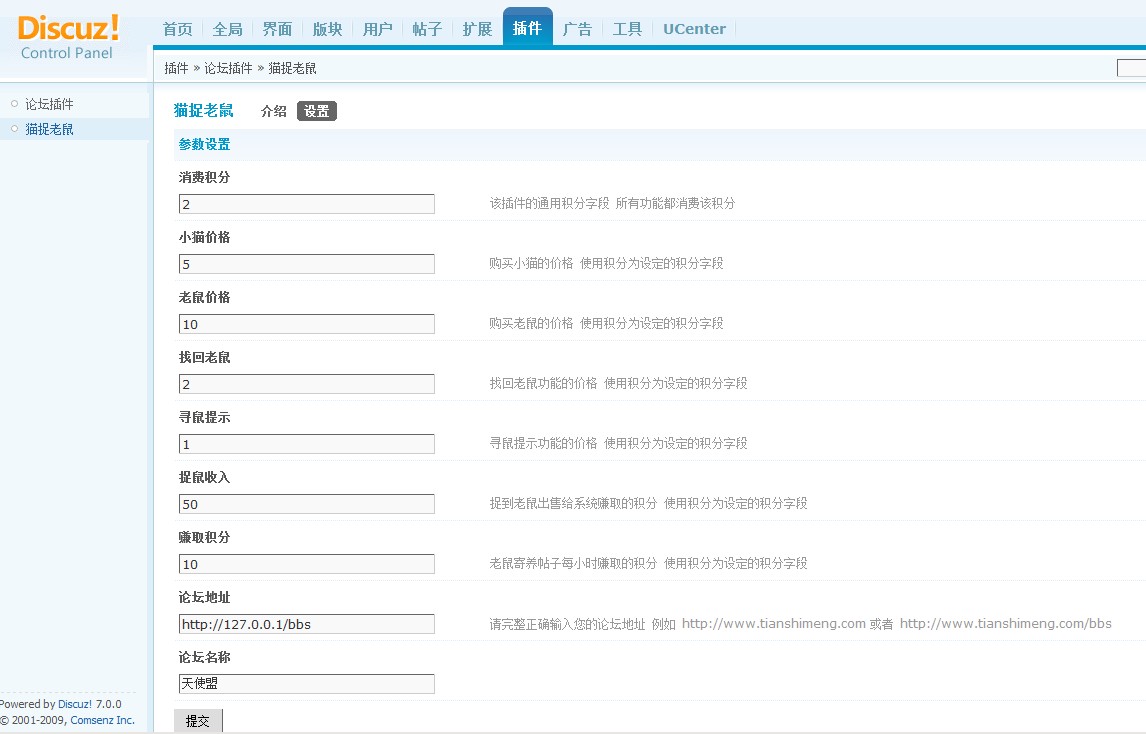Switch to the 介绍 sub-tab
This screenshot has width=1146, height=734.
(273, 111)
